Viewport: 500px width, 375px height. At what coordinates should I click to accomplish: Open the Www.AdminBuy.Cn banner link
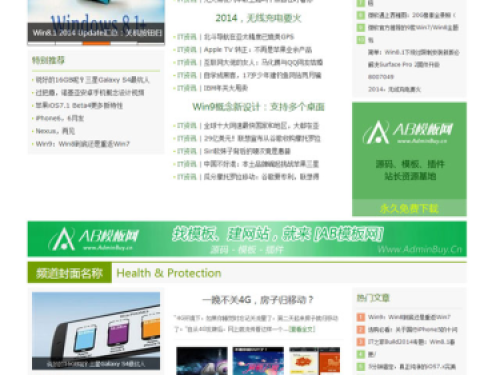tap(420, 249)
